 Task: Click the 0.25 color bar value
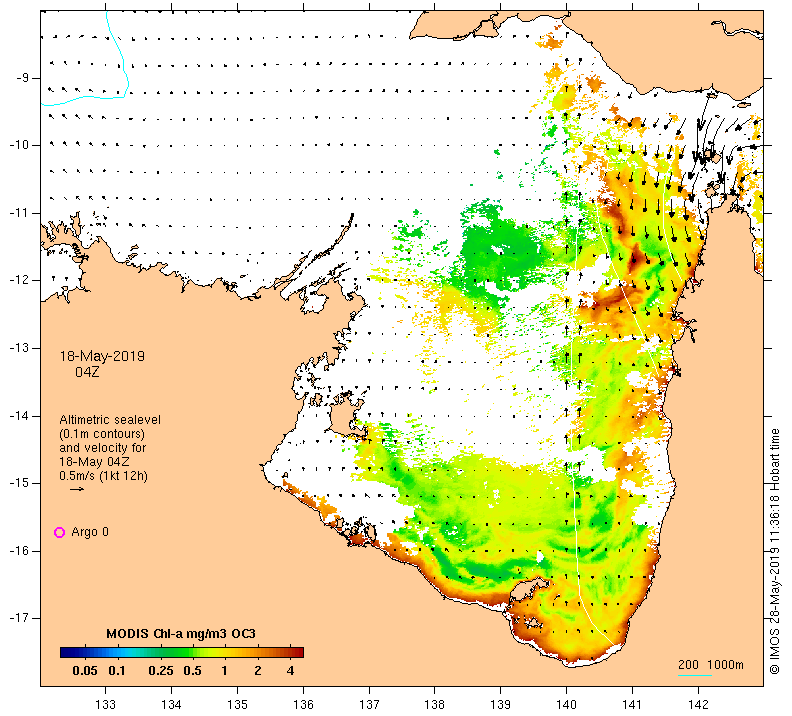click(x=161, y=671)
